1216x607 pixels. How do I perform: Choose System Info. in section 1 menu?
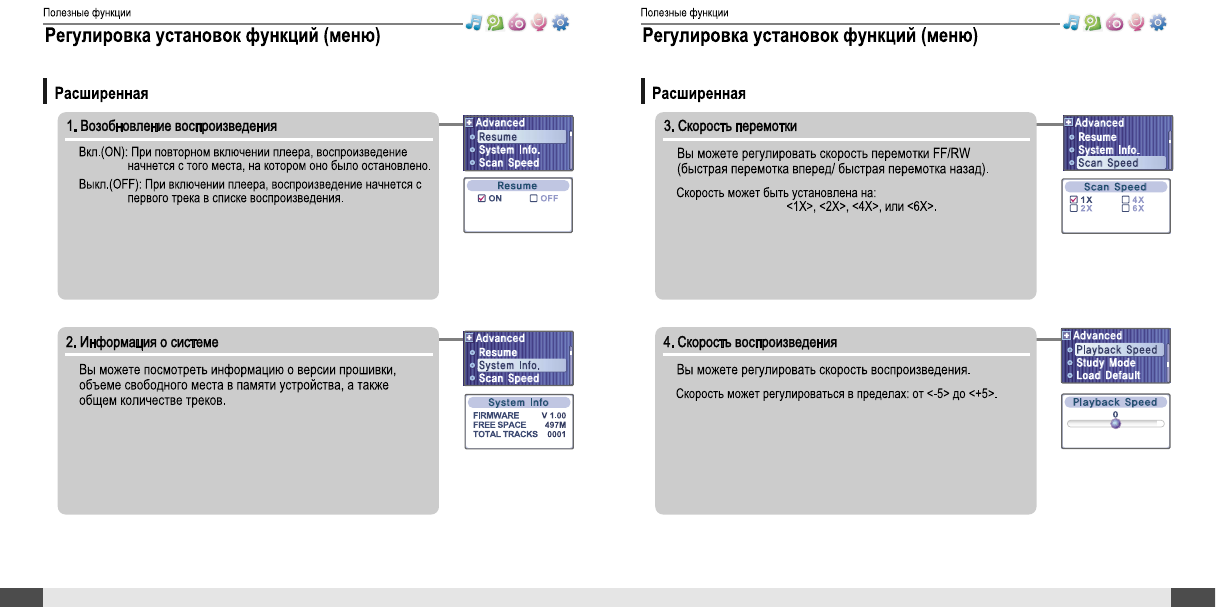(509, 150)
